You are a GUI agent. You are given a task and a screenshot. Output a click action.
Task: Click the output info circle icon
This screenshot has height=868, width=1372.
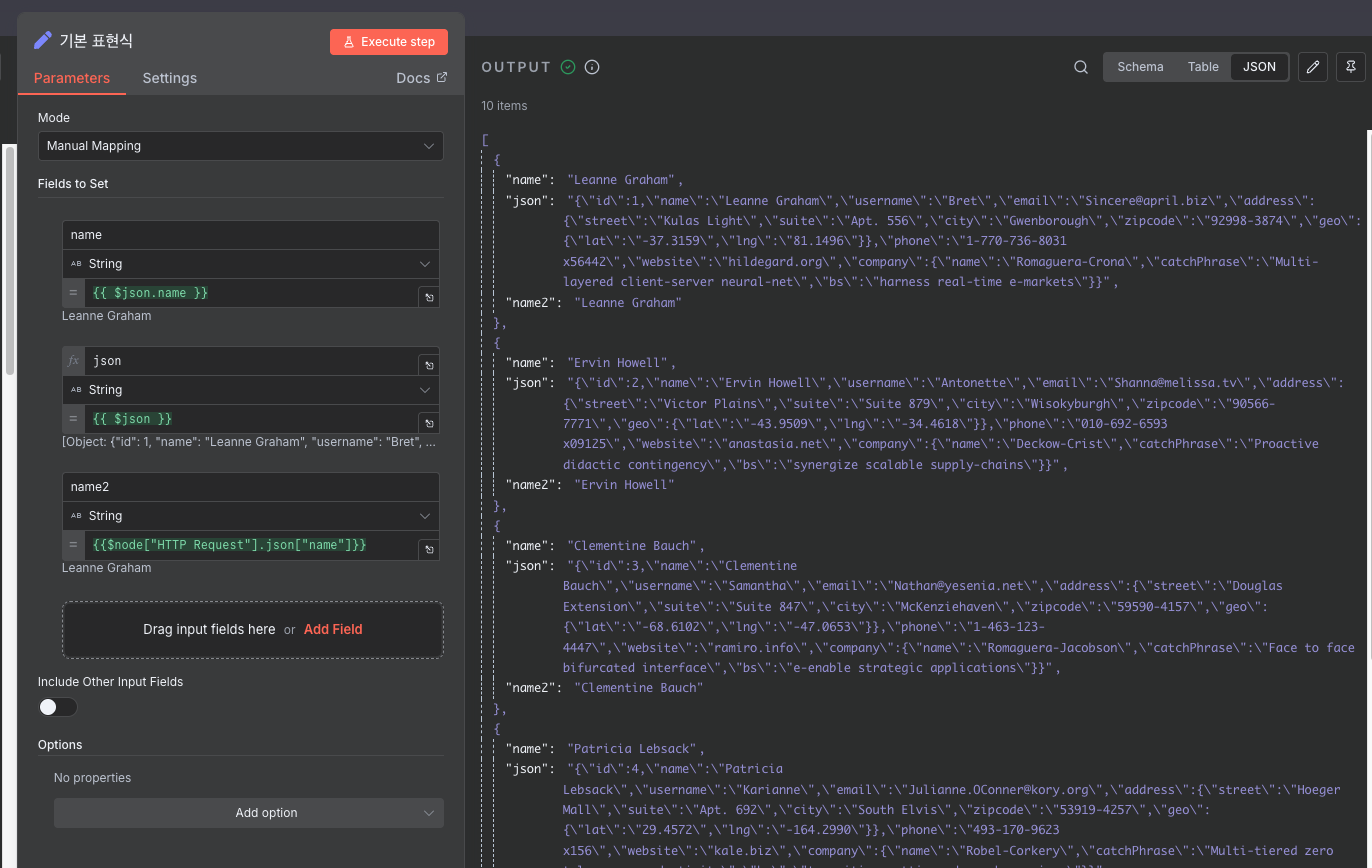[592, 67]
